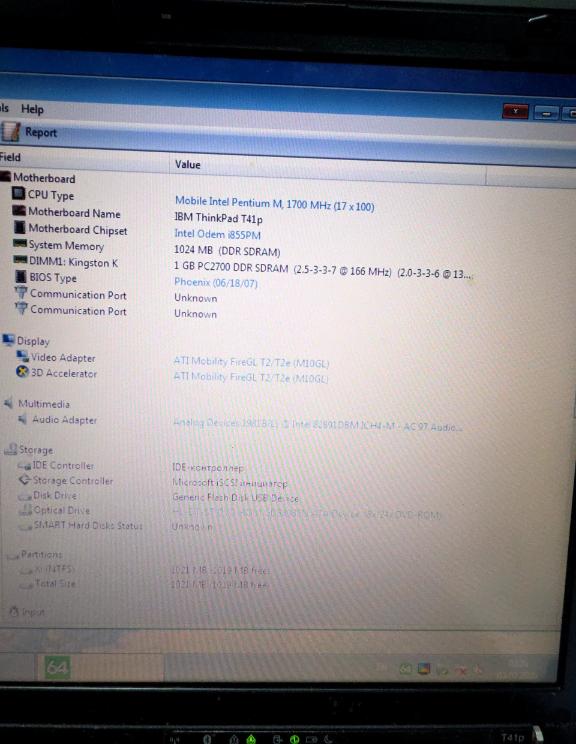Select the Display section heading
The height and width of the screenshot is (744, 576).
click(x=33, y=341)
